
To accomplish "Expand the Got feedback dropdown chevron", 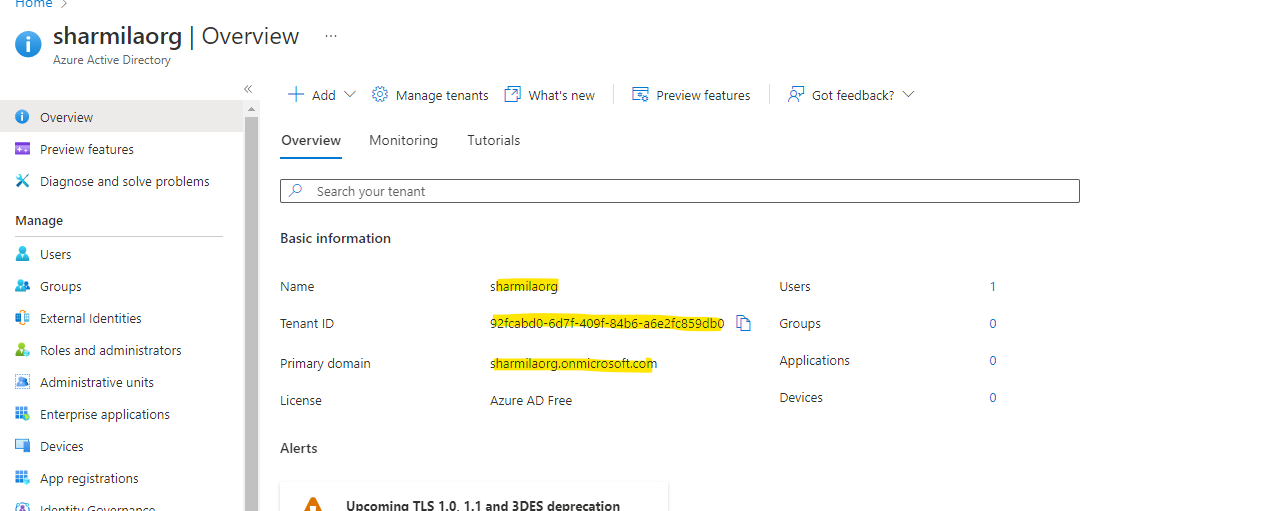I will (908, 94).
